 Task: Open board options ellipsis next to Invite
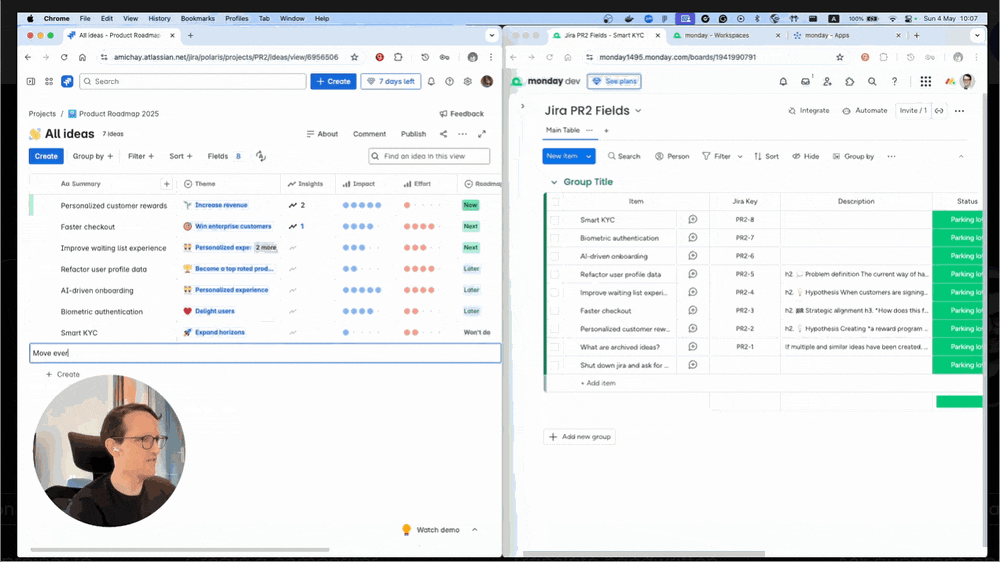point(959,111)
